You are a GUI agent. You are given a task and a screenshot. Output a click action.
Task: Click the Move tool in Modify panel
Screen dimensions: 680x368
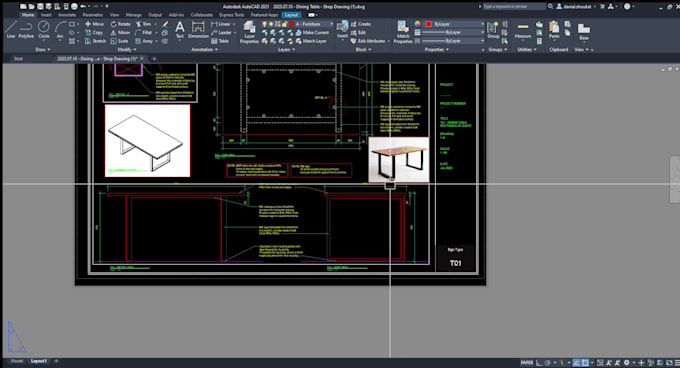(x=94, y=24)
